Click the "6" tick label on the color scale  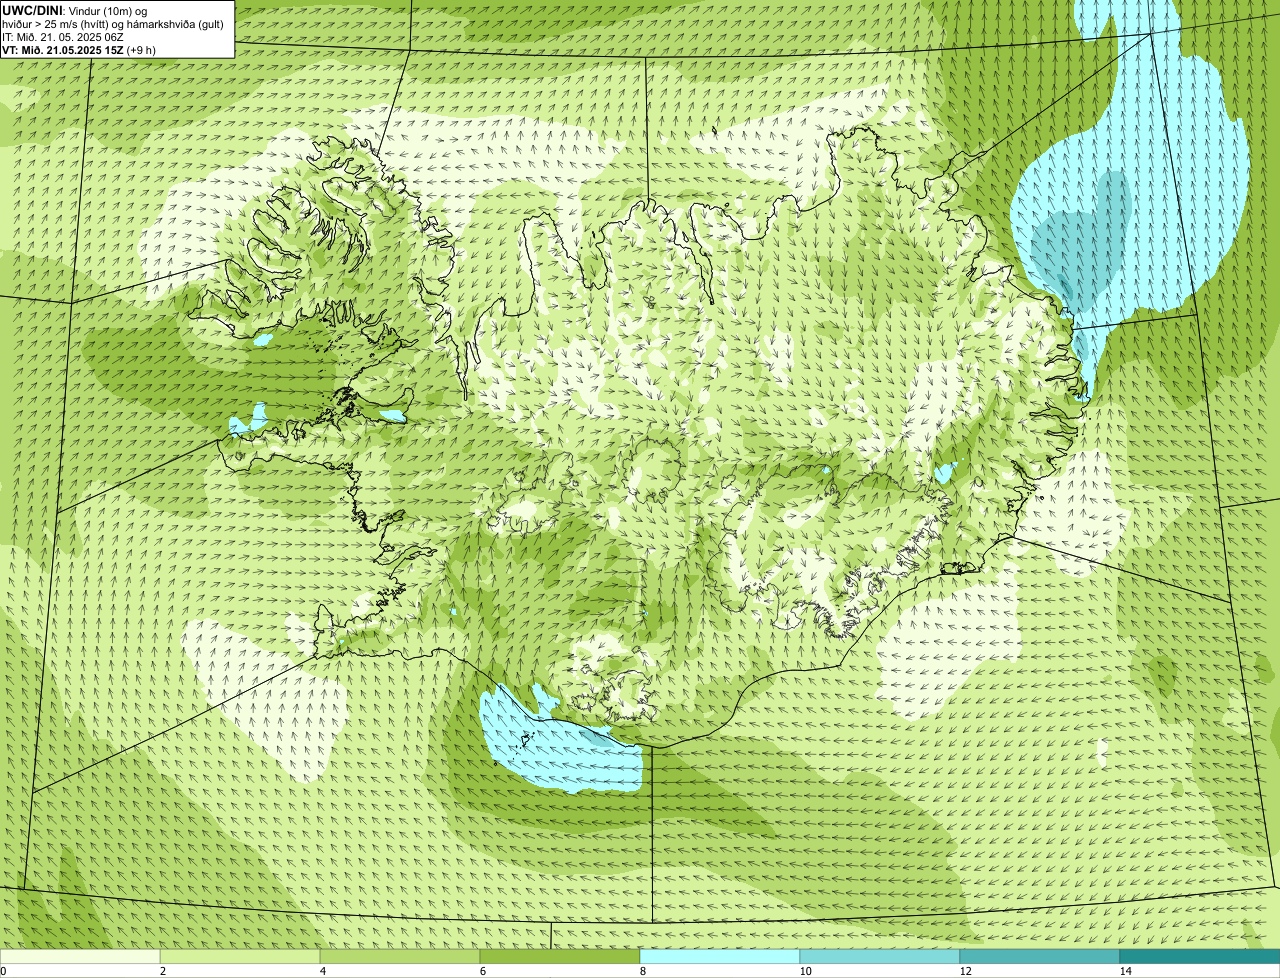482,971
